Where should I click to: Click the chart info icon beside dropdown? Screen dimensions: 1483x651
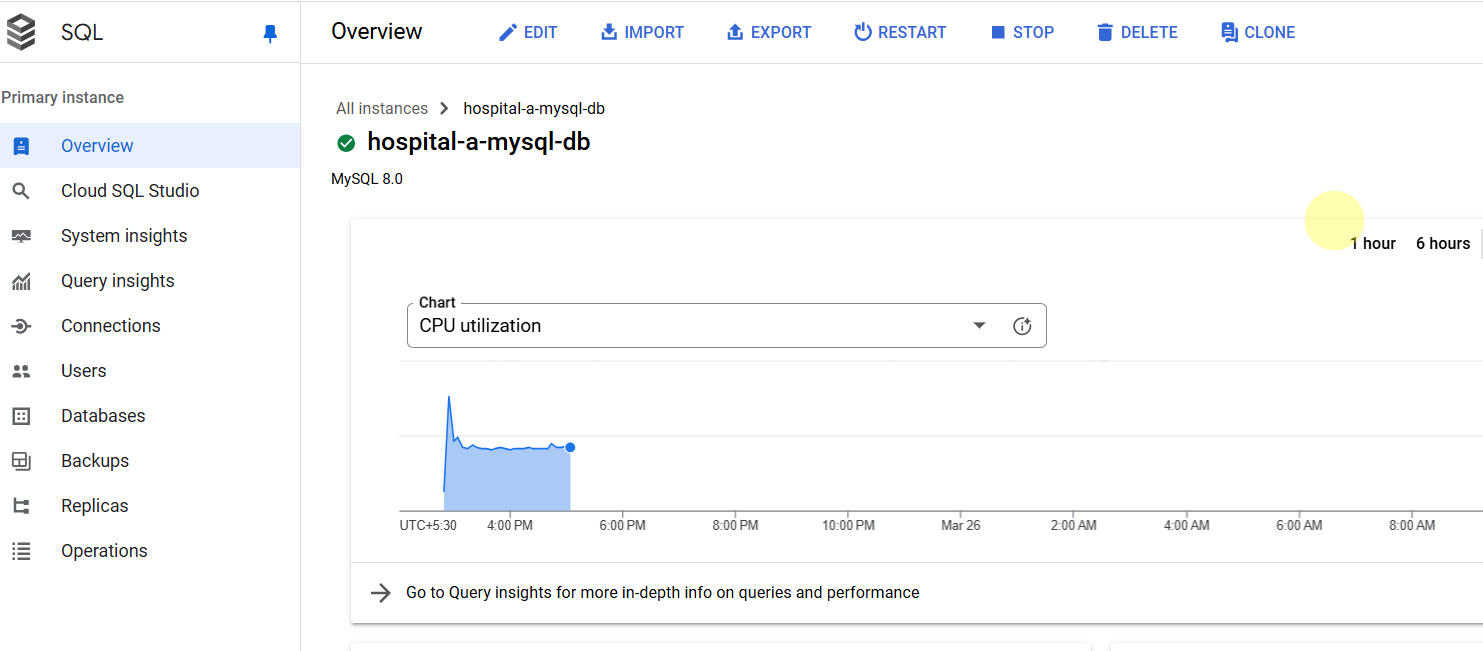tap(1022, 326)
